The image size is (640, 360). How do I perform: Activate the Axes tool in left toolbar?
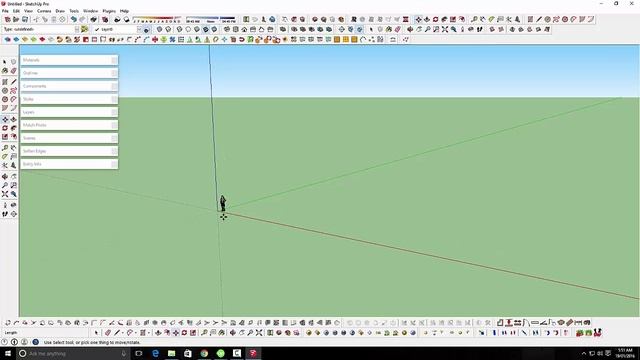(x=5, y=165)
